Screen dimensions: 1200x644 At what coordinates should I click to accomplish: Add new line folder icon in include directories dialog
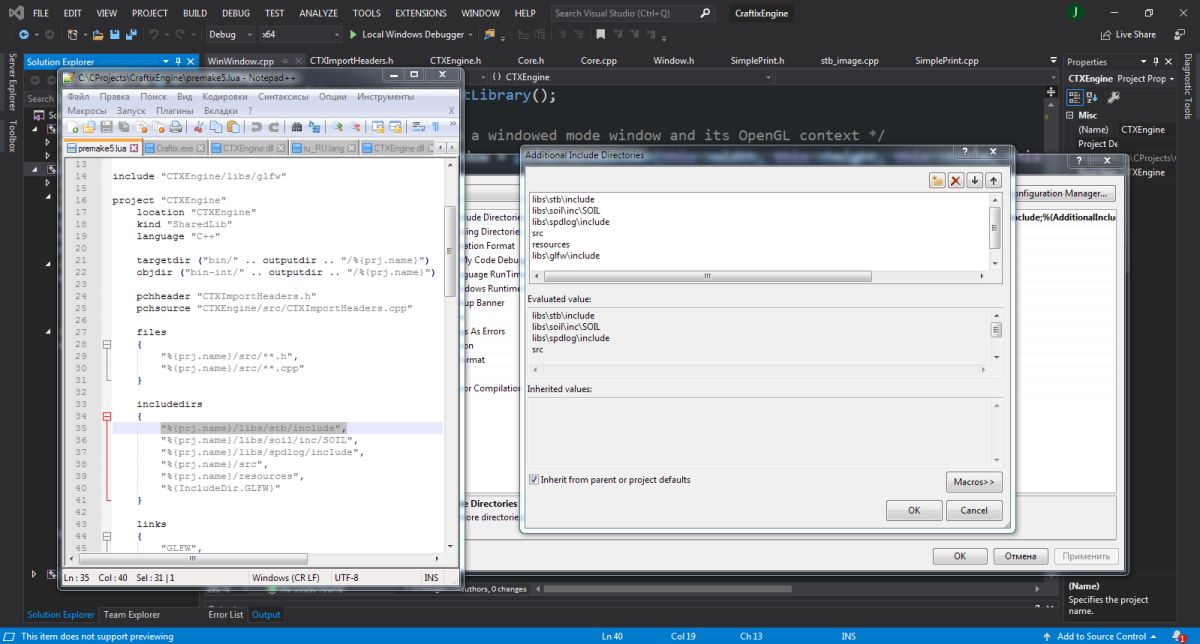[937, 180]
